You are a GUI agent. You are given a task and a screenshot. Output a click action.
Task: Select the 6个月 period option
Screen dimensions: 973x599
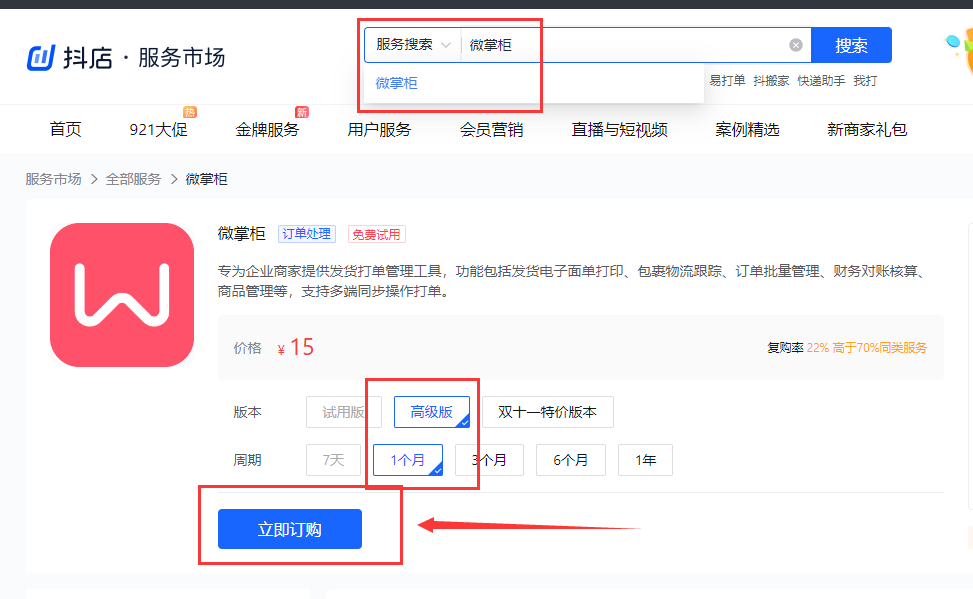click(x=571, y=460)
